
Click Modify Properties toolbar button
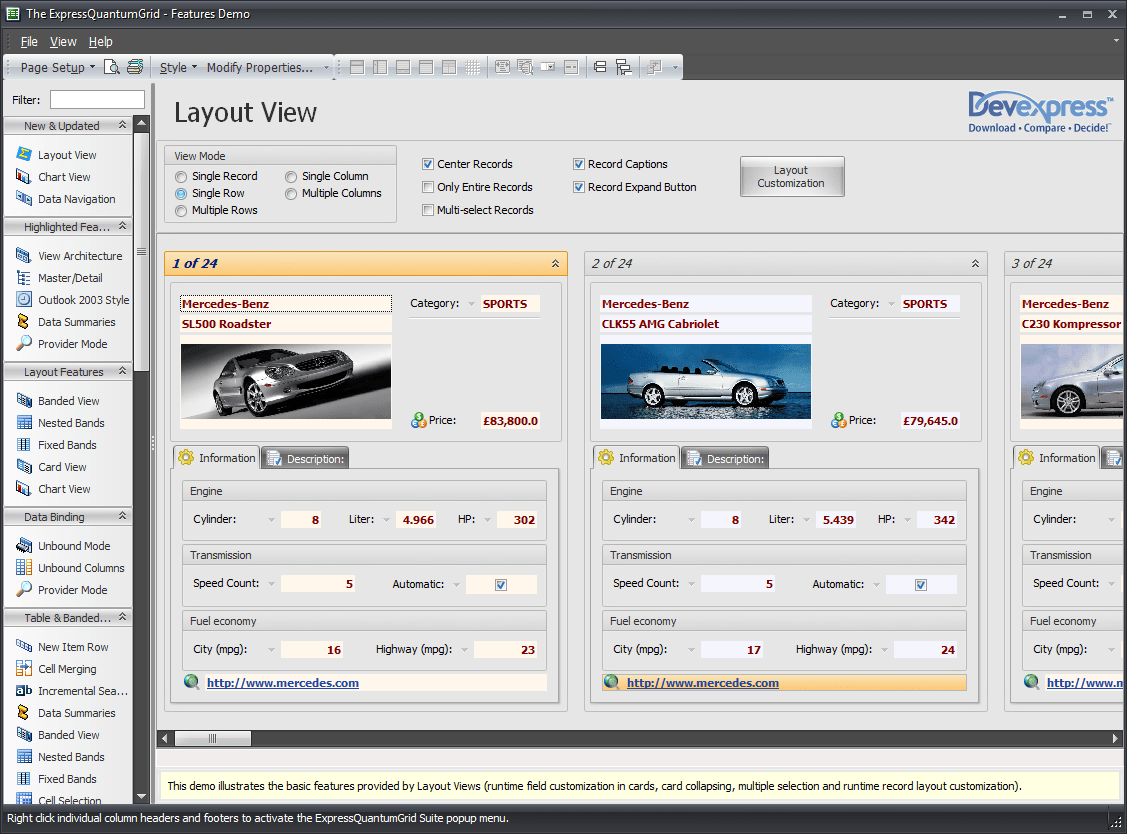pos(260,67)
